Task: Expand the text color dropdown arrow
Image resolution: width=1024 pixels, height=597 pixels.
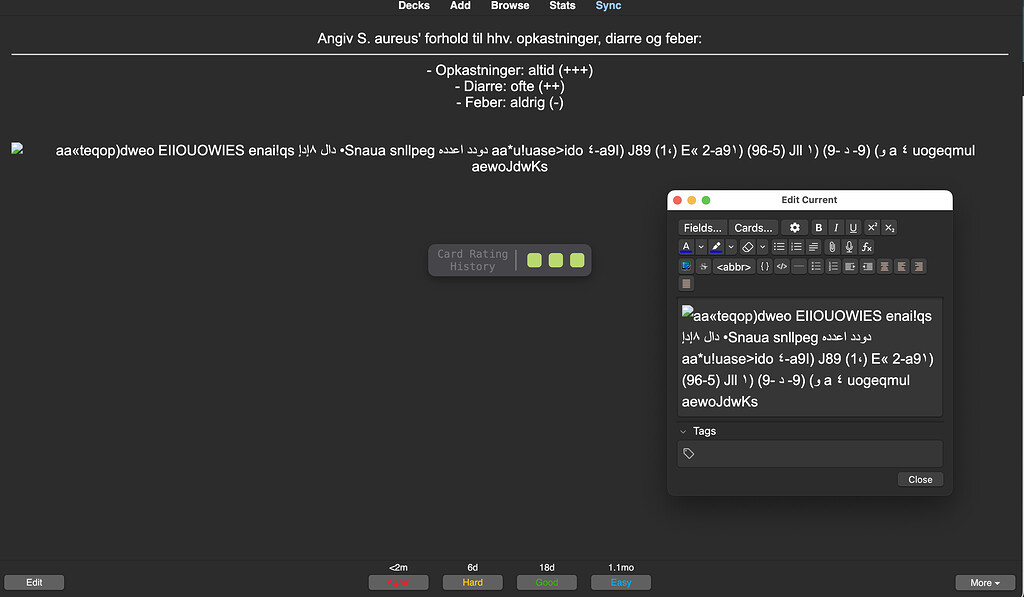Action: pos(700,246)
